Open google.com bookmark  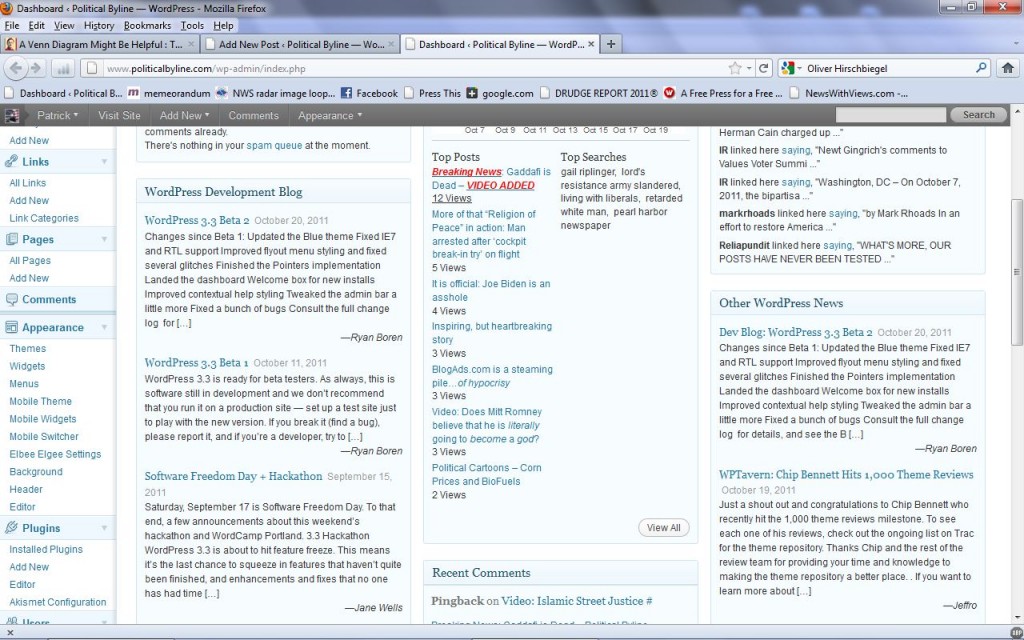pos(500,93)
